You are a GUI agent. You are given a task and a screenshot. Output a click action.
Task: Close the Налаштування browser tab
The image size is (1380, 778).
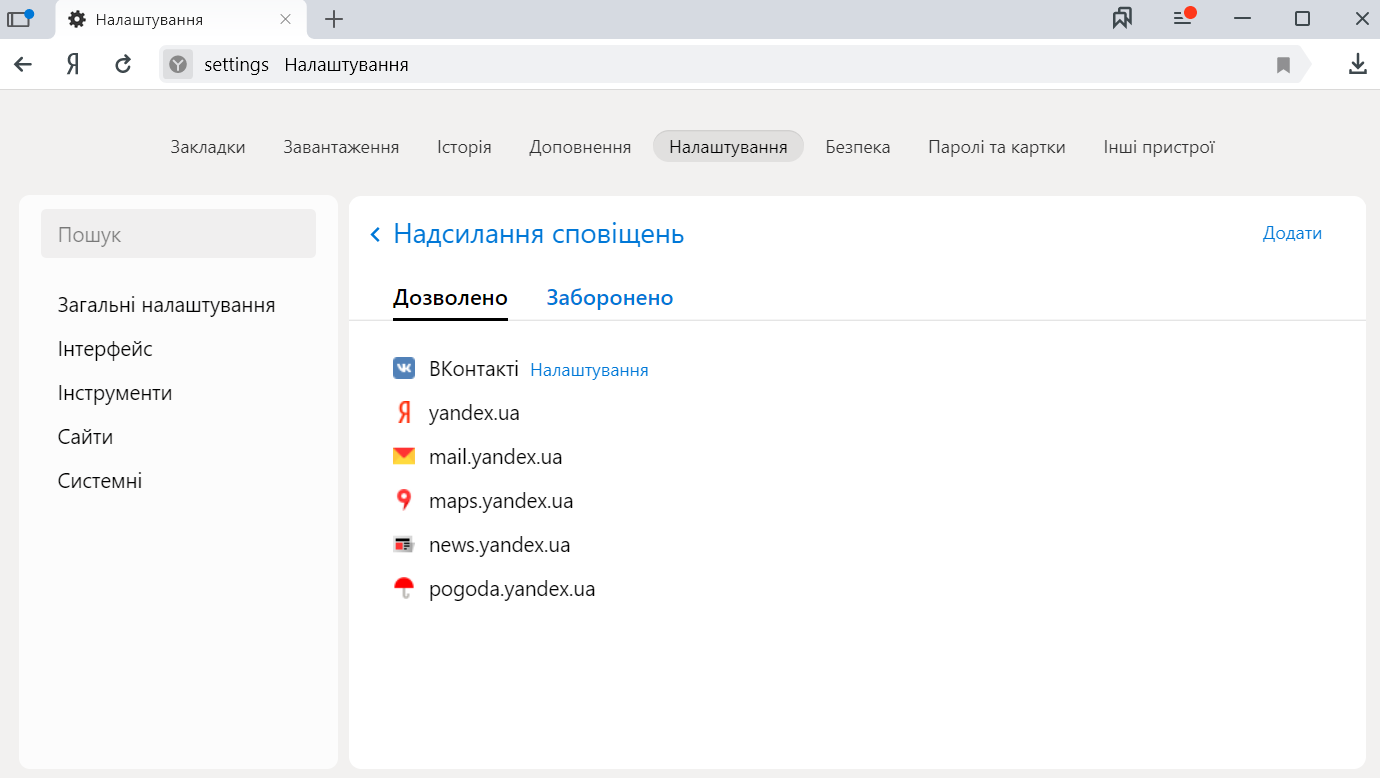286,19
